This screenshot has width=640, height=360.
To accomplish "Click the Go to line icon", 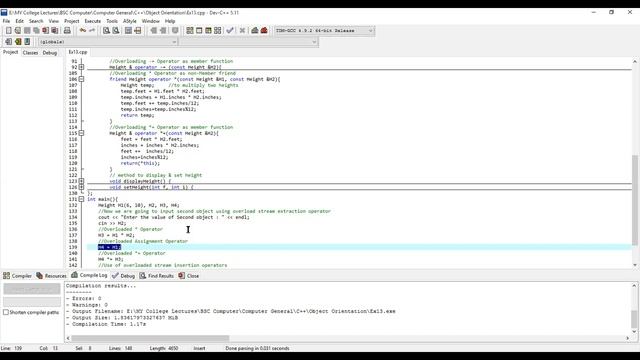I will tap(138, 31).
